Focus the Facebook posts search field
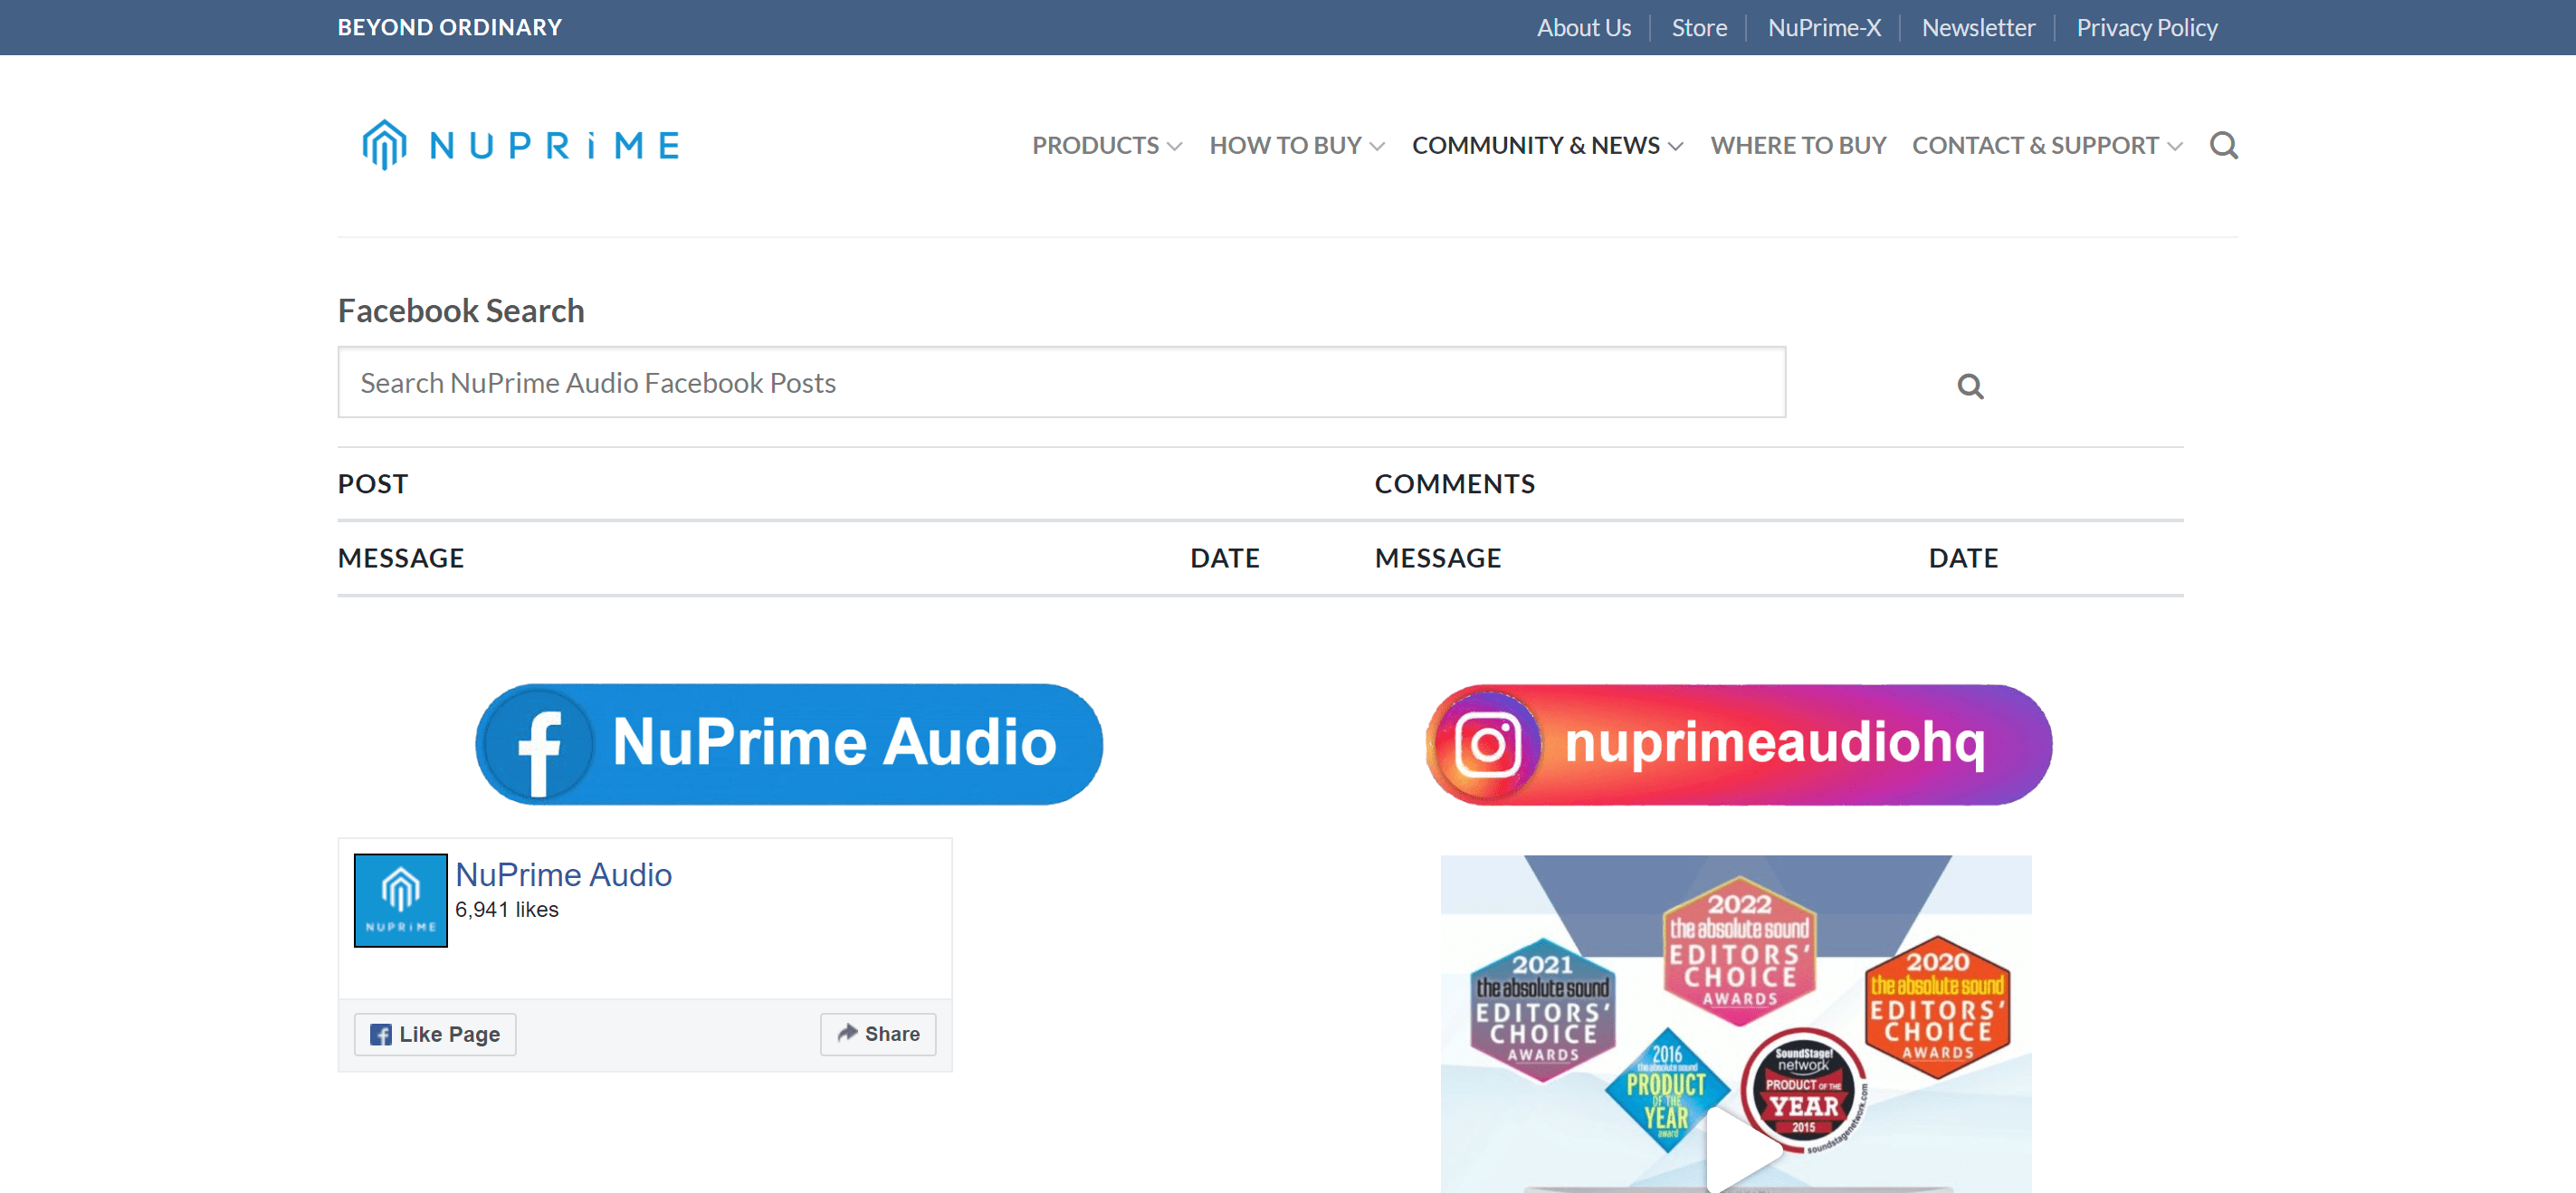 [x=1061, y=382]
